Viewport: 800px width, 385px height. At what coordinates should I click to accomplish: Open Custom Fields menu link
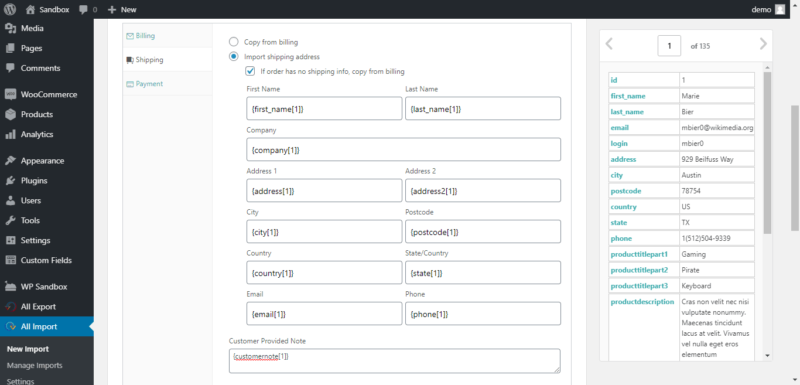(x=46, y=261)
